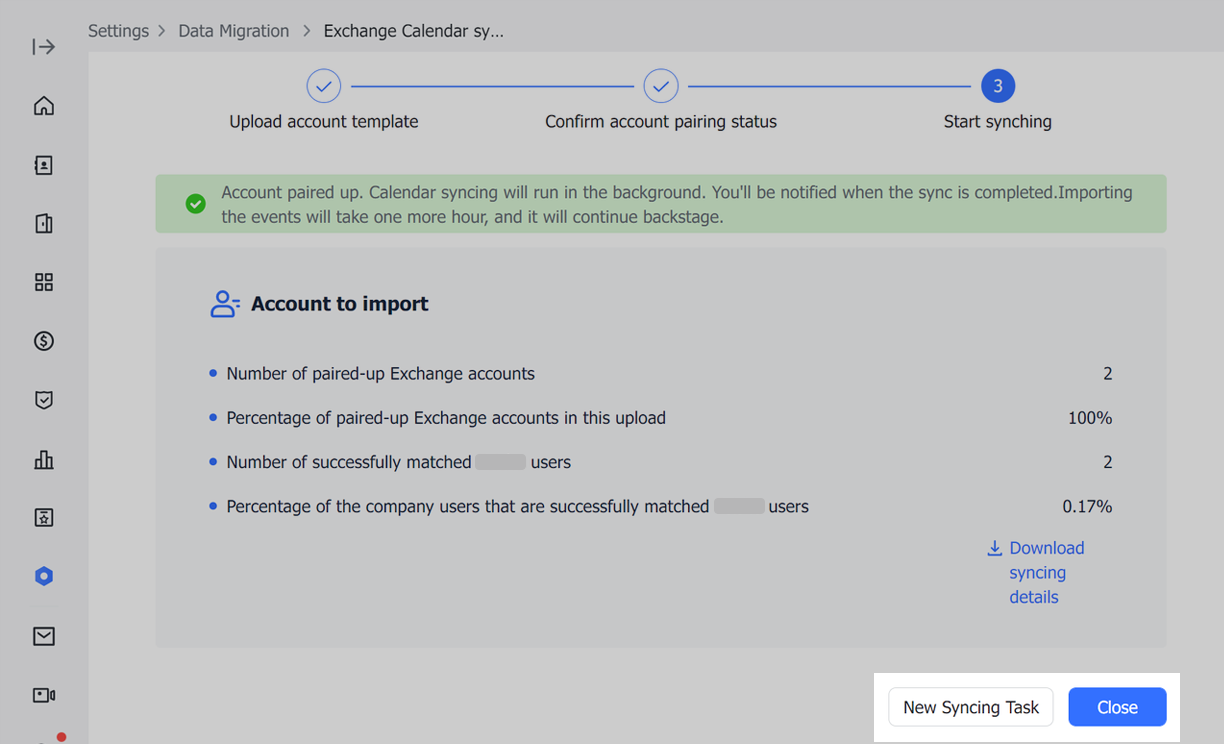Go to Settings in the breadcrumb
Image resolution: width=1224 pixels, height=744 pixels.
coord(118,31)
